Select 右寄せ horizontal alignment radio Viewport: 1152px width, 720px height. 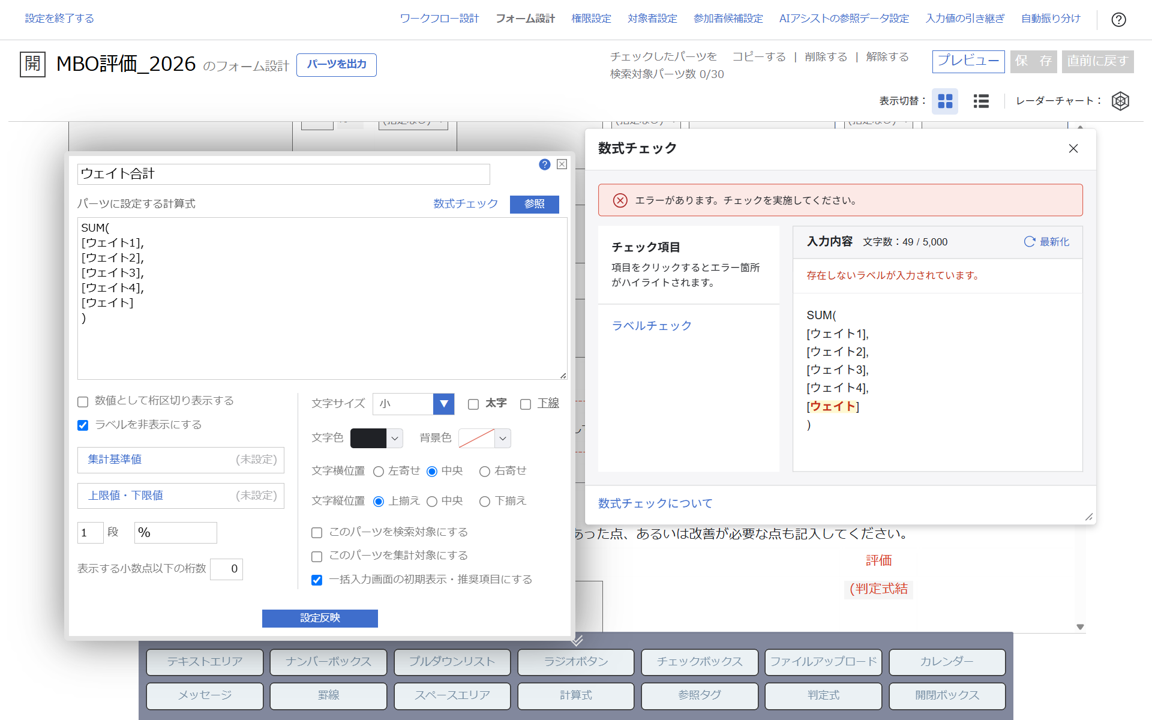(485, 472)
